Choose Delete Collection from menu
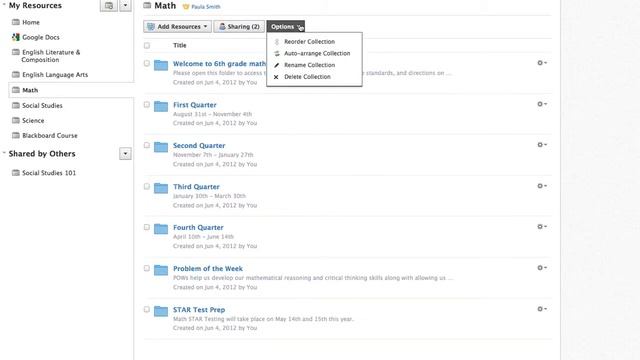Screen dimensions: 640x360 pos(307,77)
